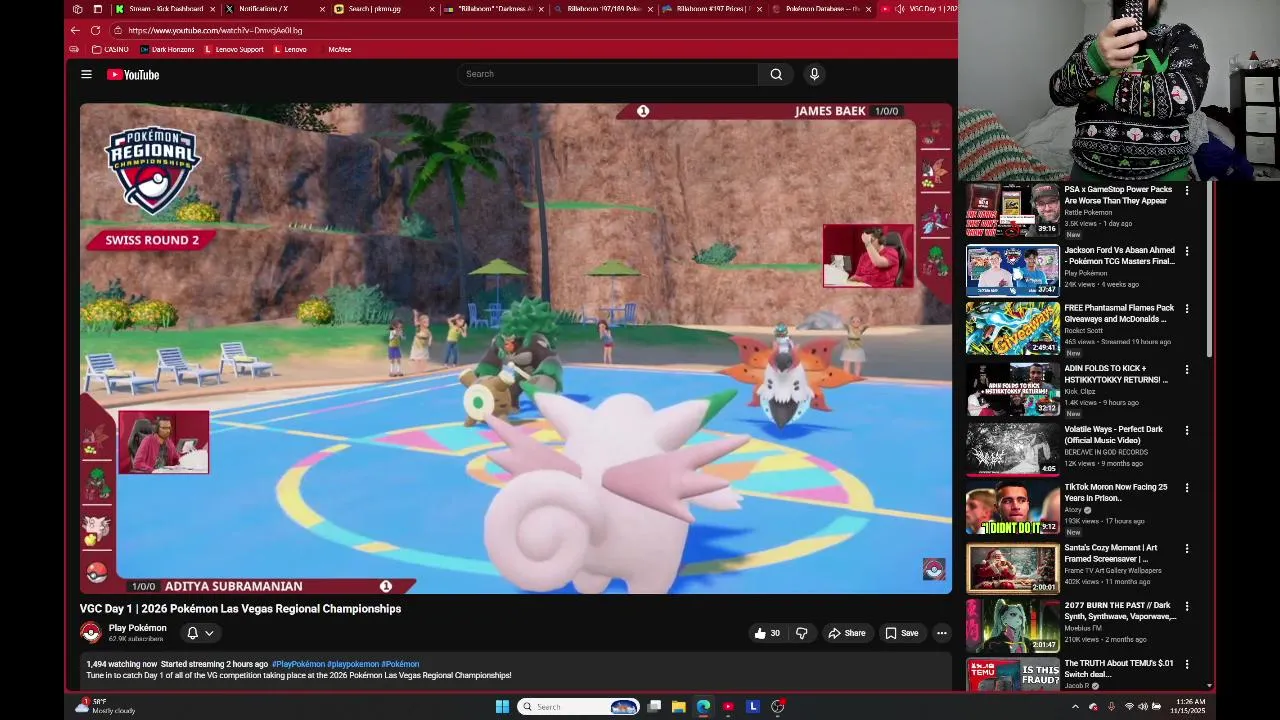1280x720 pixels.
Task: Open options for Volatile Ways video
Action: [x=1187, y=430]
